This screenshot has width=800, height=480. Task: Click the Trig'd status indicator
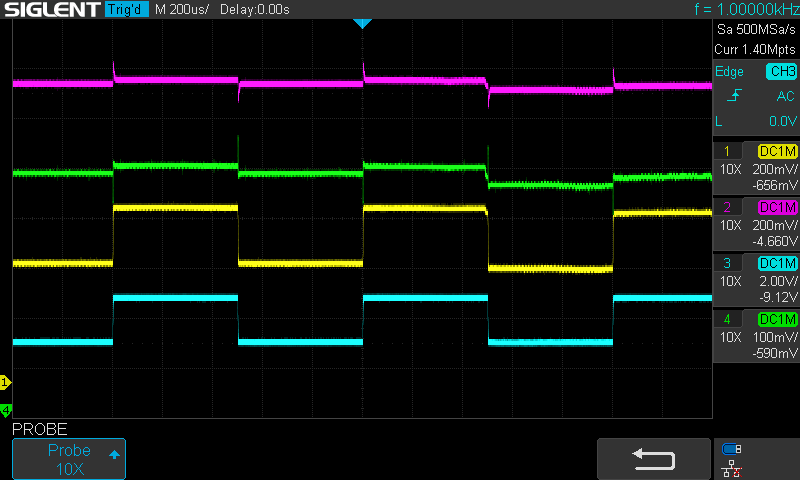[x=127, y=9]
